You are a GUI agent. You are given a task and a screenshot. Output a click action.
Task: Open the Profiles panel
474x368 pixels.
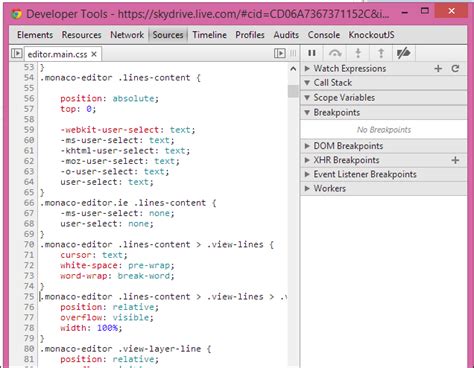pos(250,35)
